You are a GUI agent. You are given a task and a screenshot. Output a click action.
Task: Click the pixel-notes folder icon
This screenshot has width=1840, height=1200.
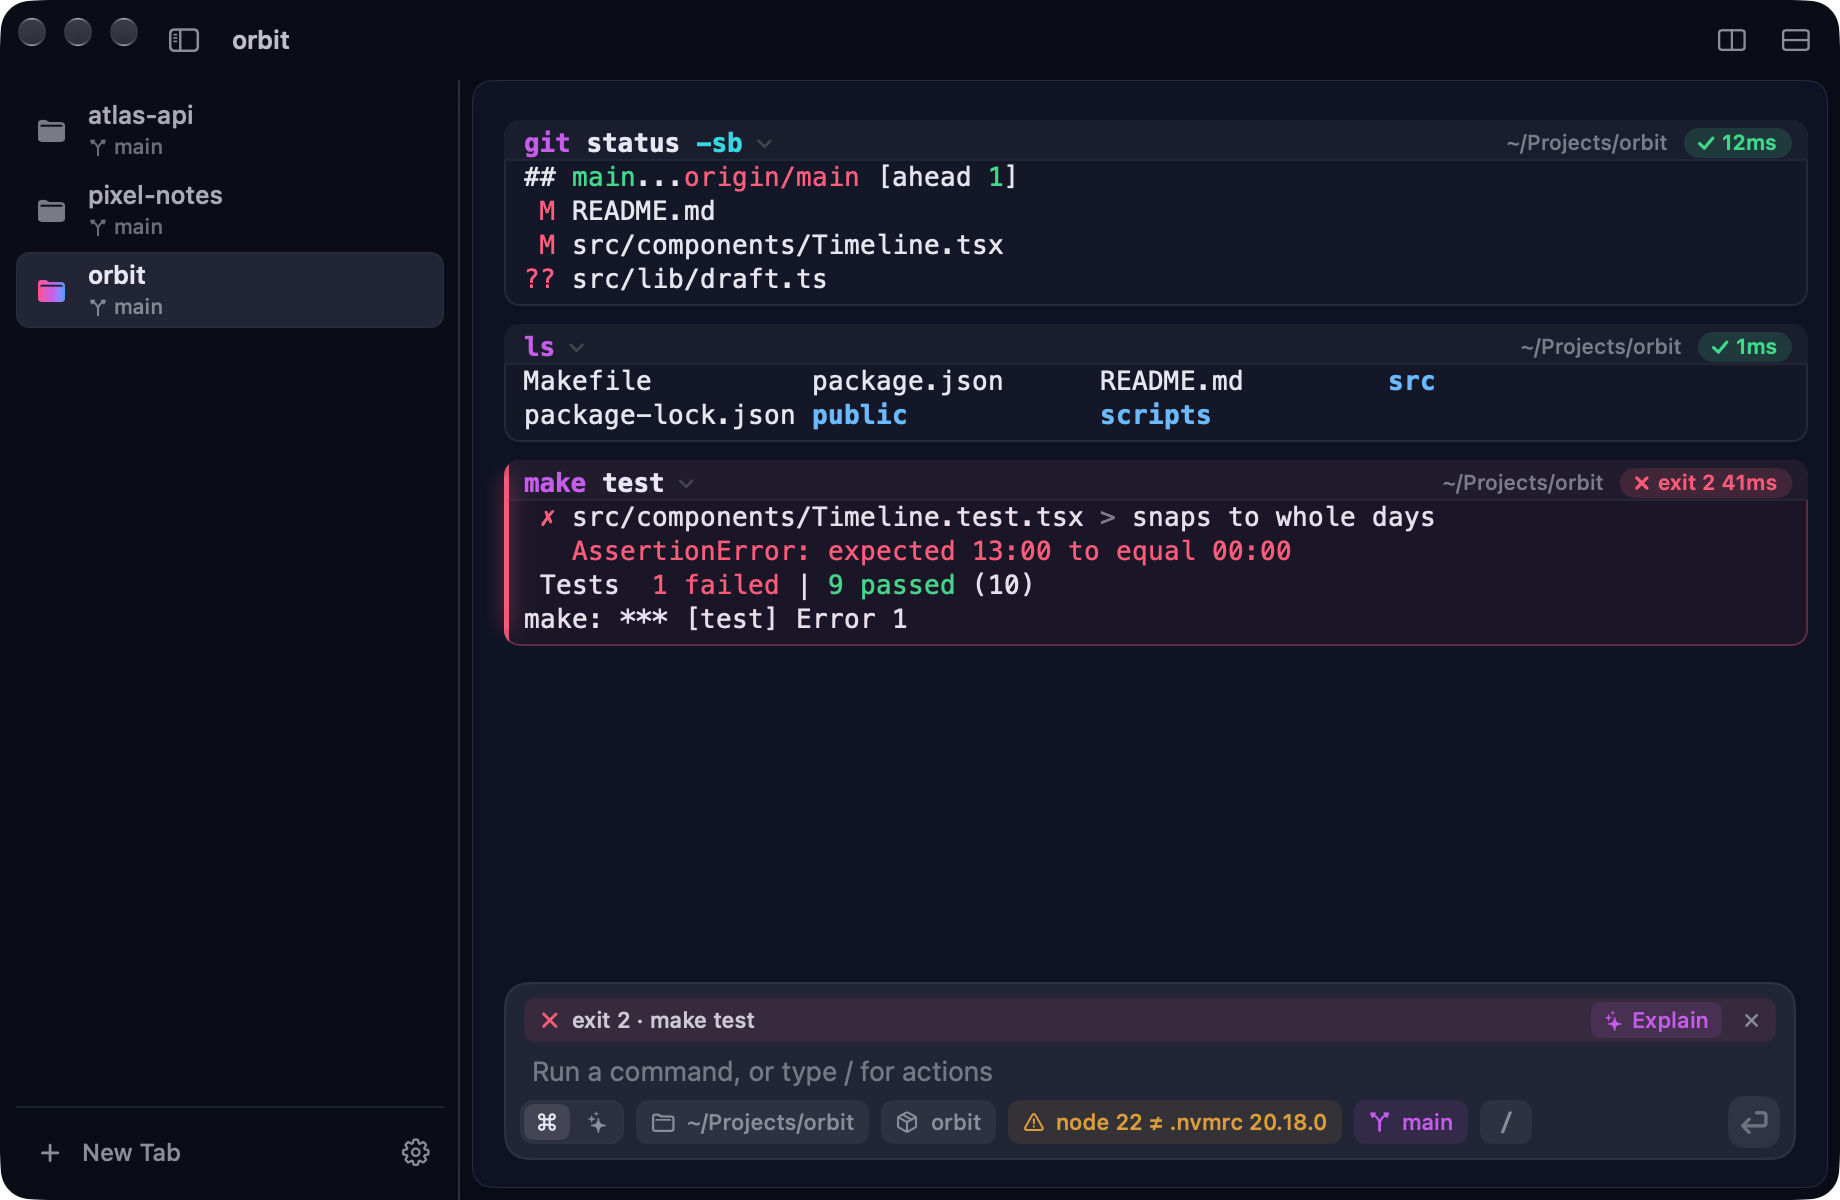coord(51,211)
